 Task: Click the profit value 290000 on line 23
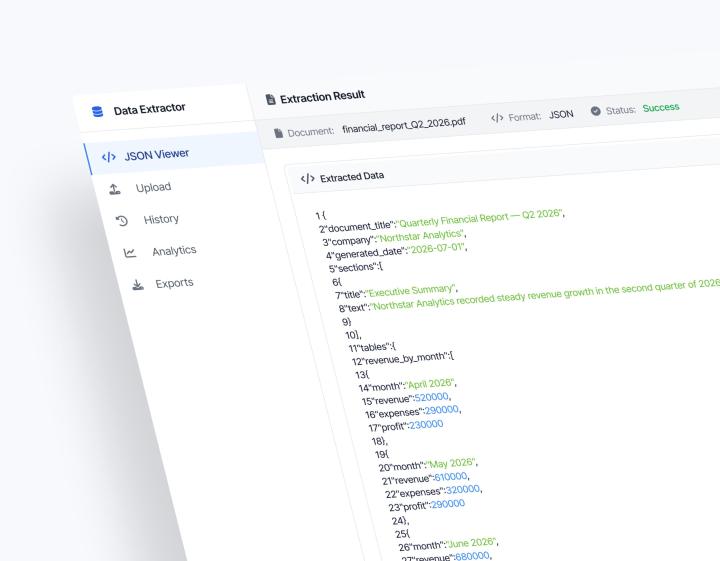click(448, 505)
